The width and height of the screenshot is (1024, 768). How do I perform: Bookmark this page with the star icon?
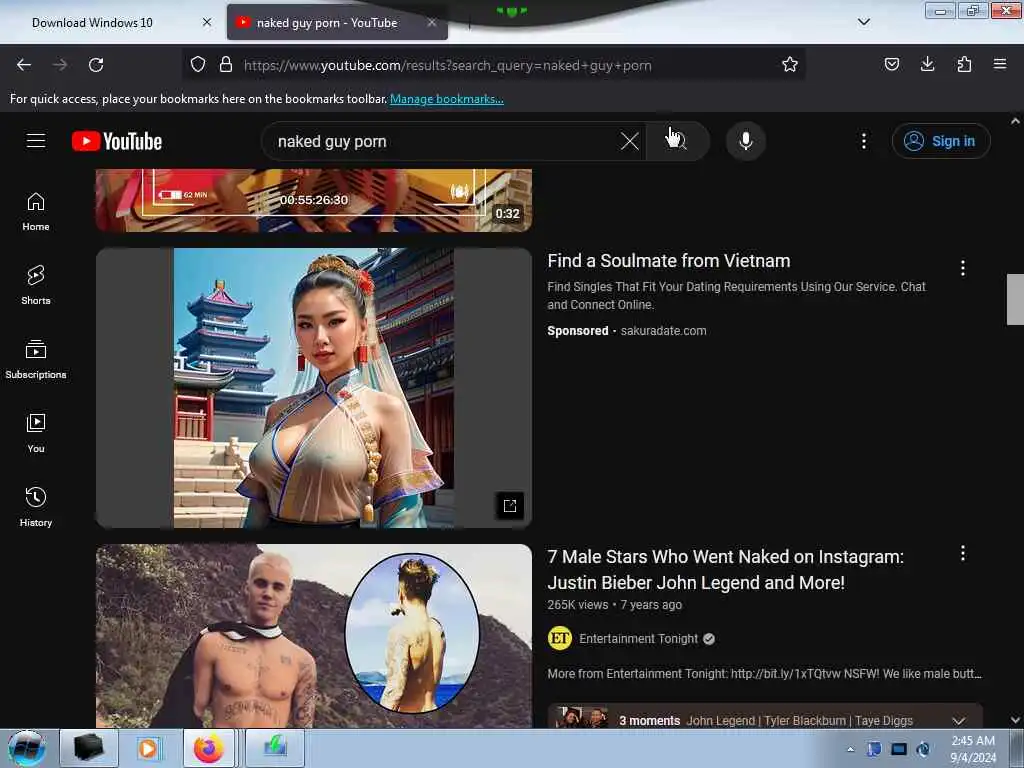(x=790, y=65)
